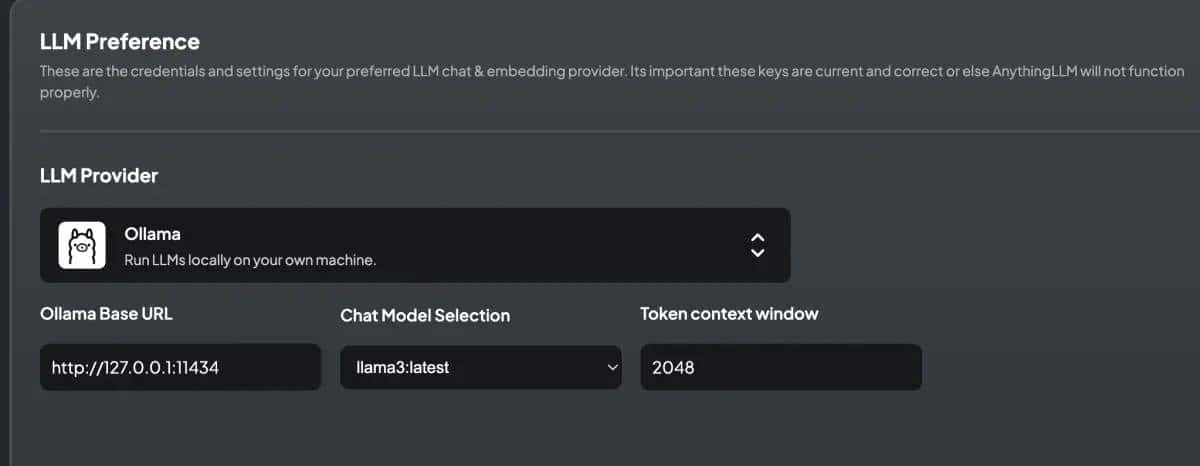Click the "Chat Model Selection" label
The image size is (1200, 466).
click(425, 315)
